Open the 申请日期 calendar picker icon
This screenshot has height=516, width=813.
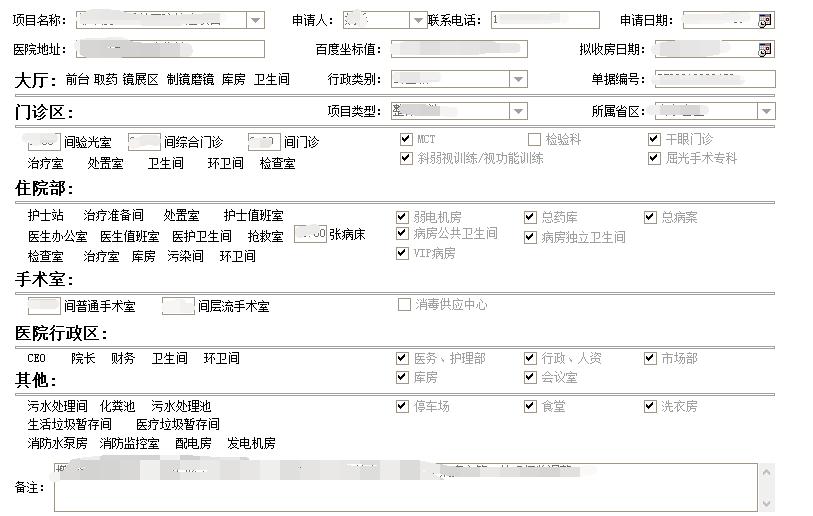(766, 20)
